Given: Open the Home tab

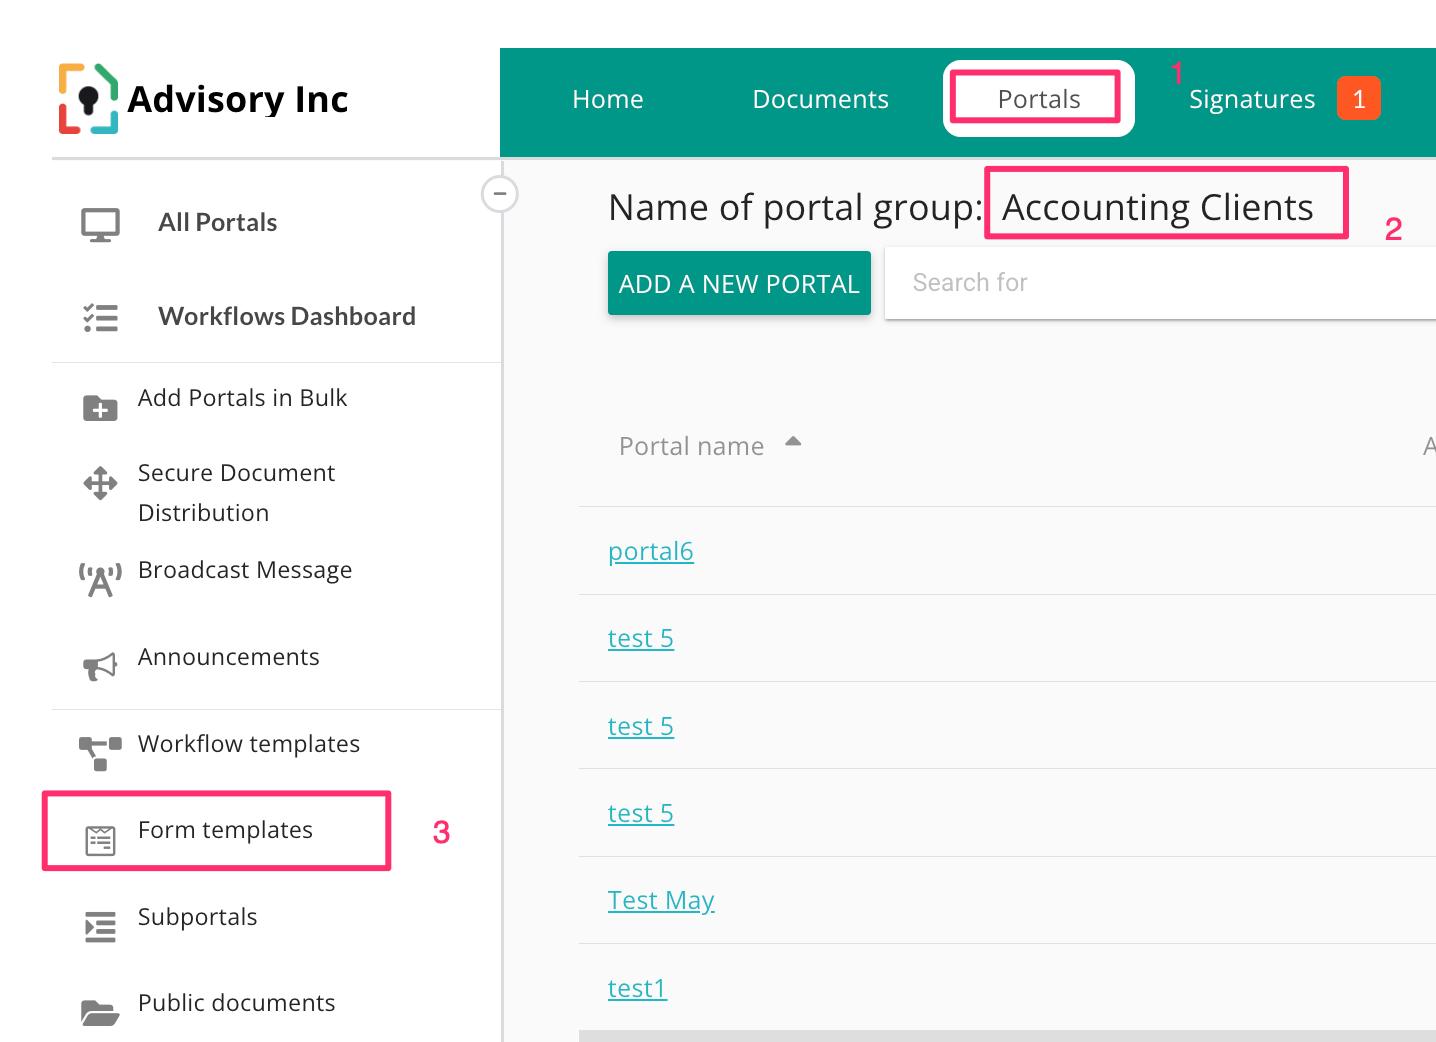Looking at the screenshot, I should pos(608,99).
